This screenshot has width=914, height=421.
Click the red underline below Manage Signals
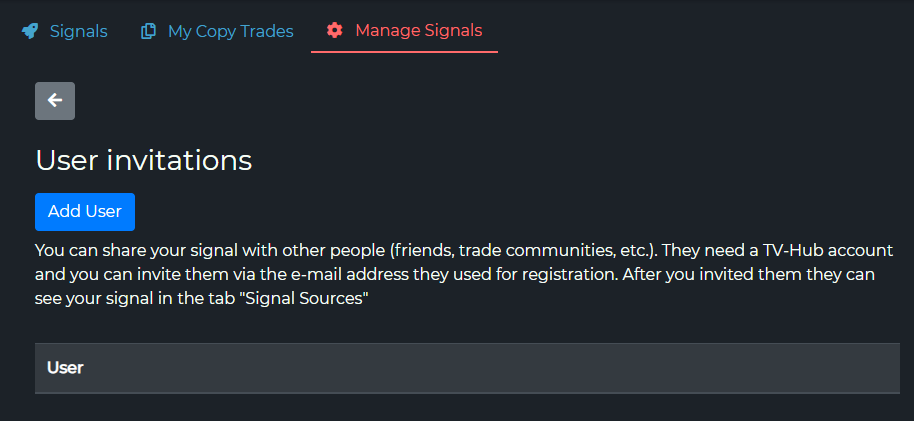click(404, 51)
